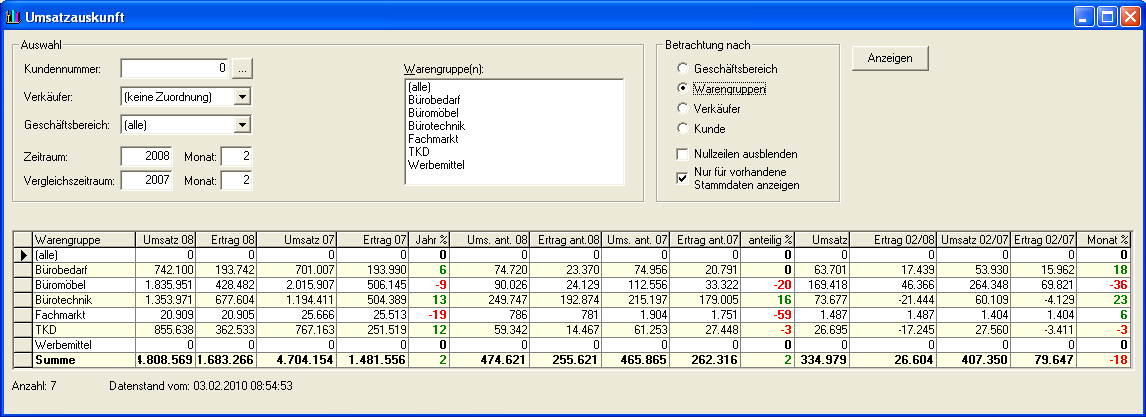
Task: Click the Umsatzauskunft title bar app icon
Action: coord(12,16)
